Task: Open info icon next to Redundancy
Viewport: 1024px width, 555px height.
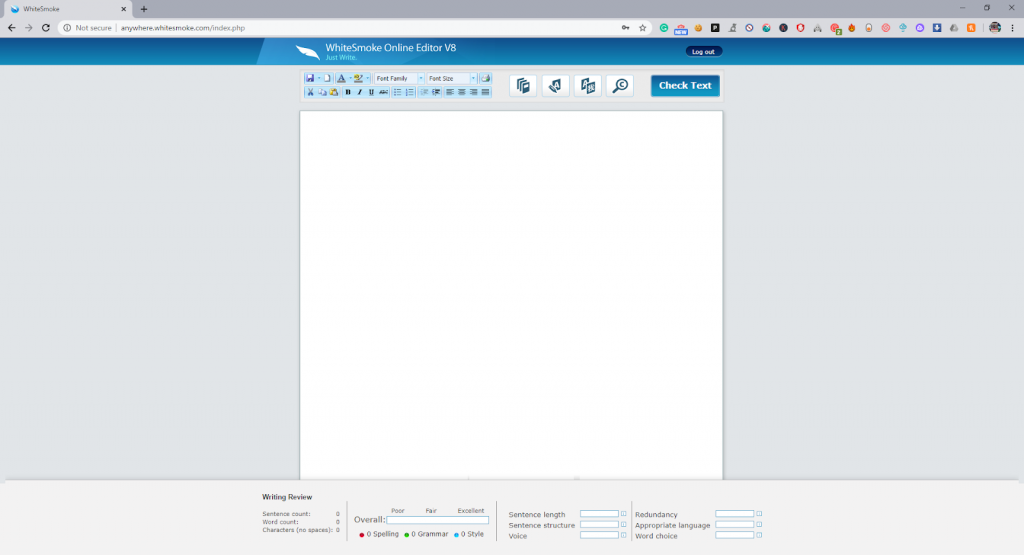Action: click(x=759, y=514)
